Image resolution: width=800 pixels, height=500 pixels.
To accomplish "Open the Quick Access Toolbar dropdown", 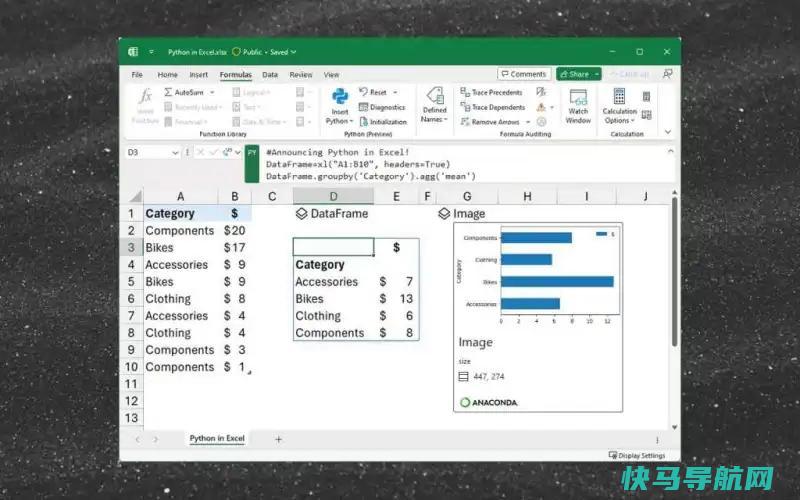I will click(151, 52).
